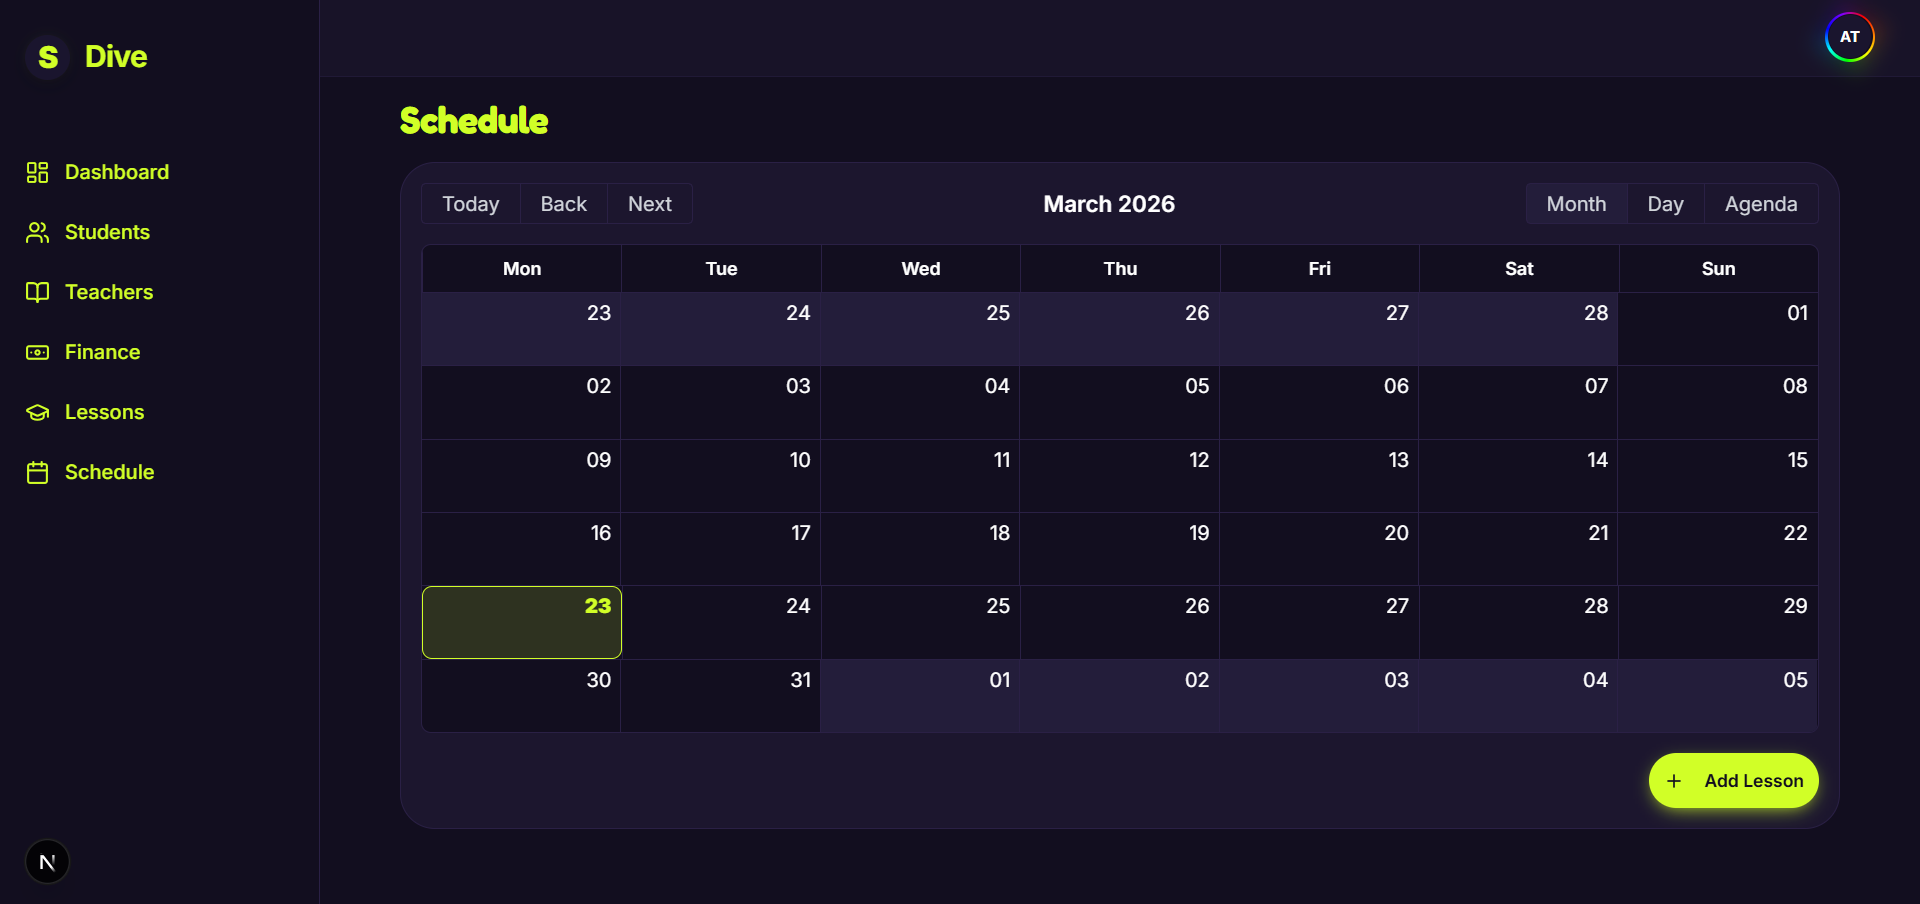The image size is (1920, 904).
Task: Click the Schedule calendar icon
Action: pos(38,472)
